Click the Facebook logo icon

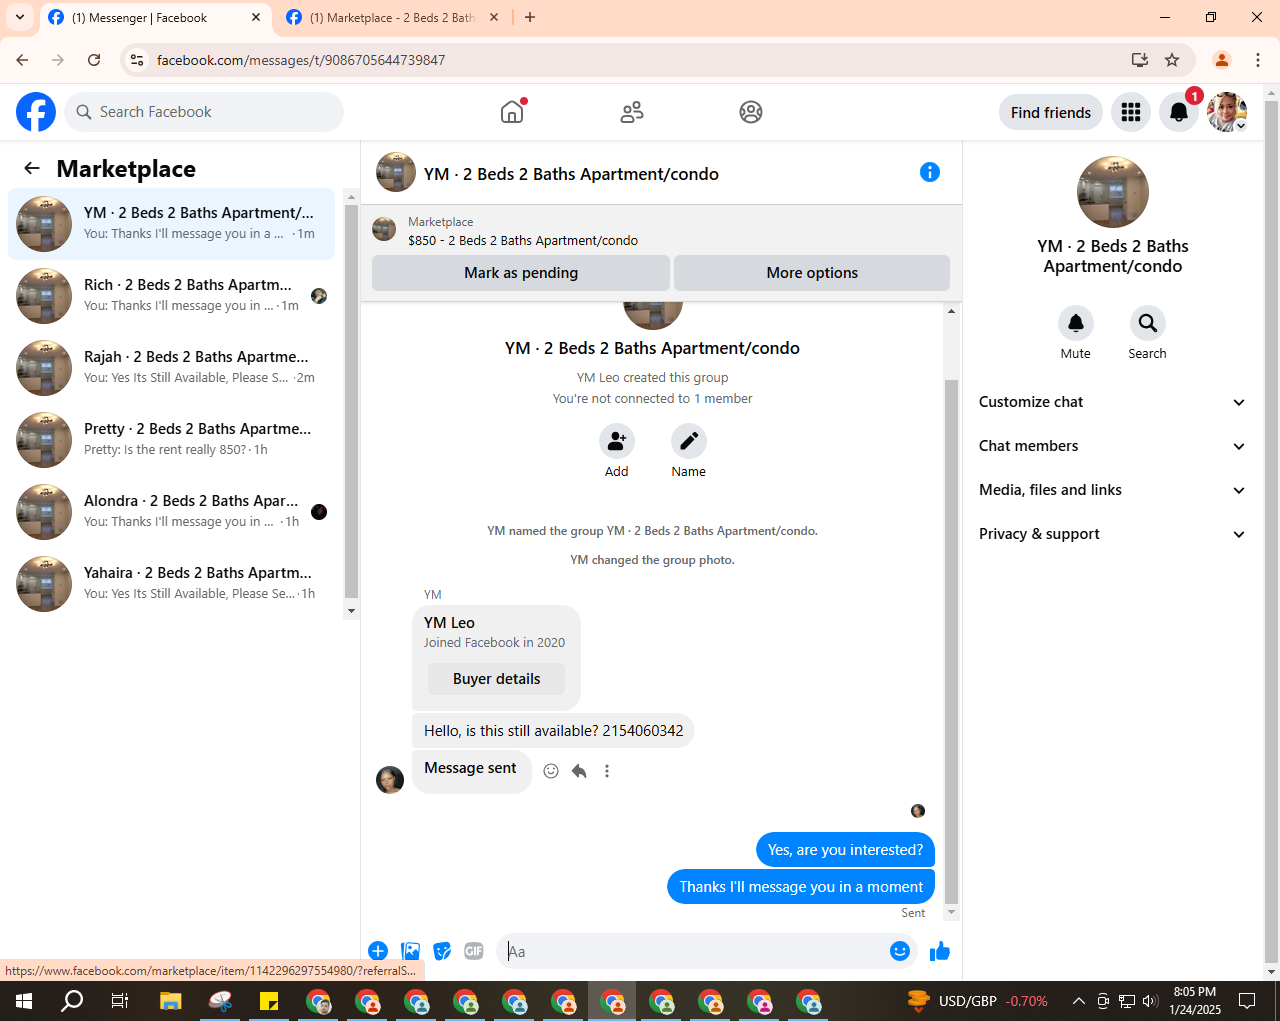[x=36, y=112]
